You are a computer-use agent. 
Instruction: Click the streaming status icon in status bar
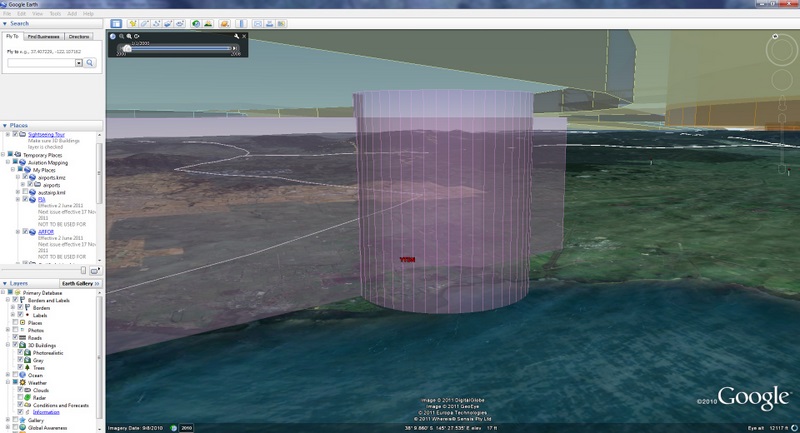(794, 428)
